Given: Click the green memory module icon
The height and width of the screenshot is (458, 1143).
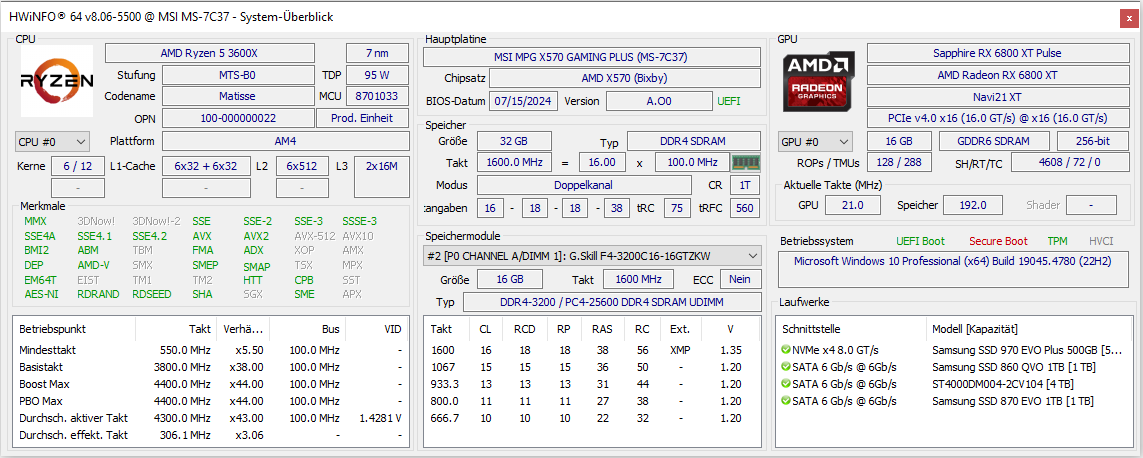Looking at the screenshot, I should (744, 163).
